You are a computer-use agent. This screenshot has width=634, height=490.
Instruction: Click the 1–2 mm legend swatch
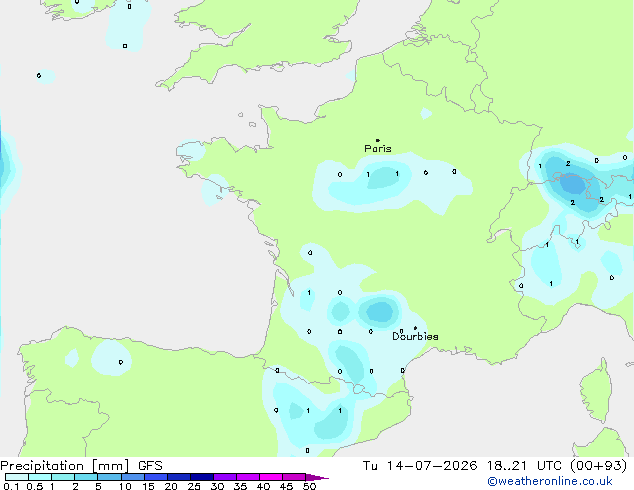63,477
